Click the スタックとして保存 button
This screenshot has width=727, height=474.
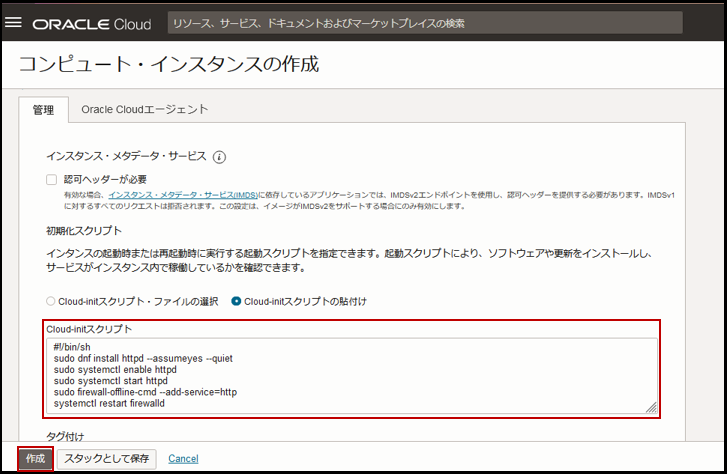click(x=107, y=459)
